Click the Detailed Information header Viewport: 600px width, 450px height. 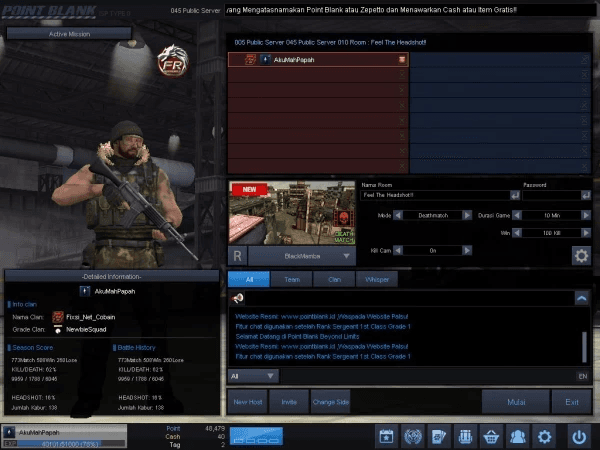[x=111, y=276]
